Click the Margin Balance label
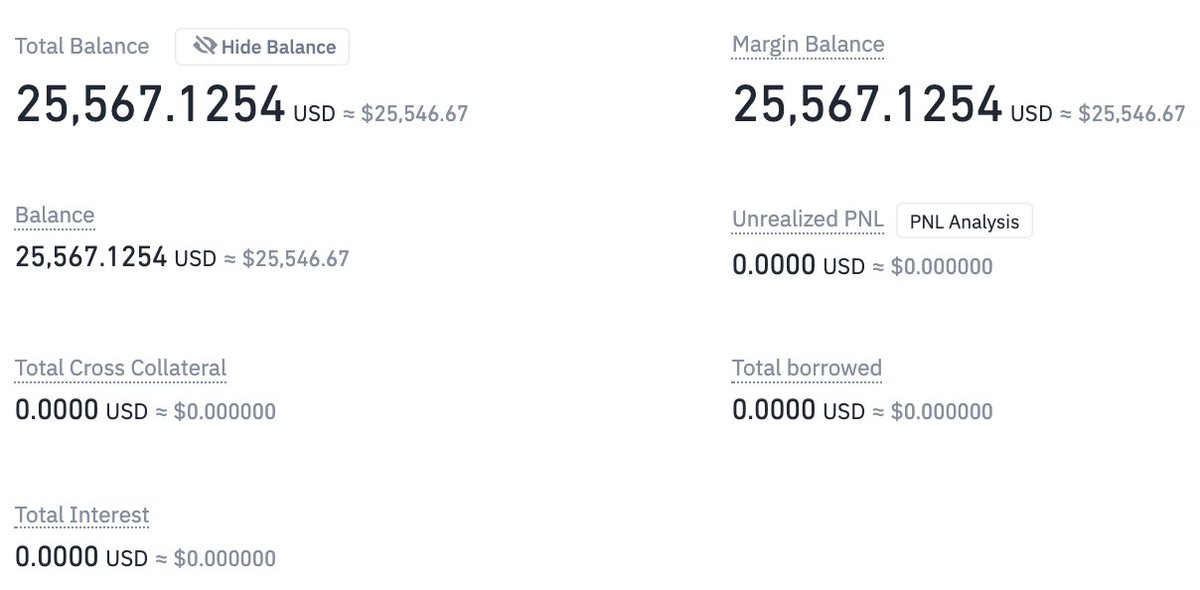The height and width of the screenshot is (590, 1200). tap(808, 45)
